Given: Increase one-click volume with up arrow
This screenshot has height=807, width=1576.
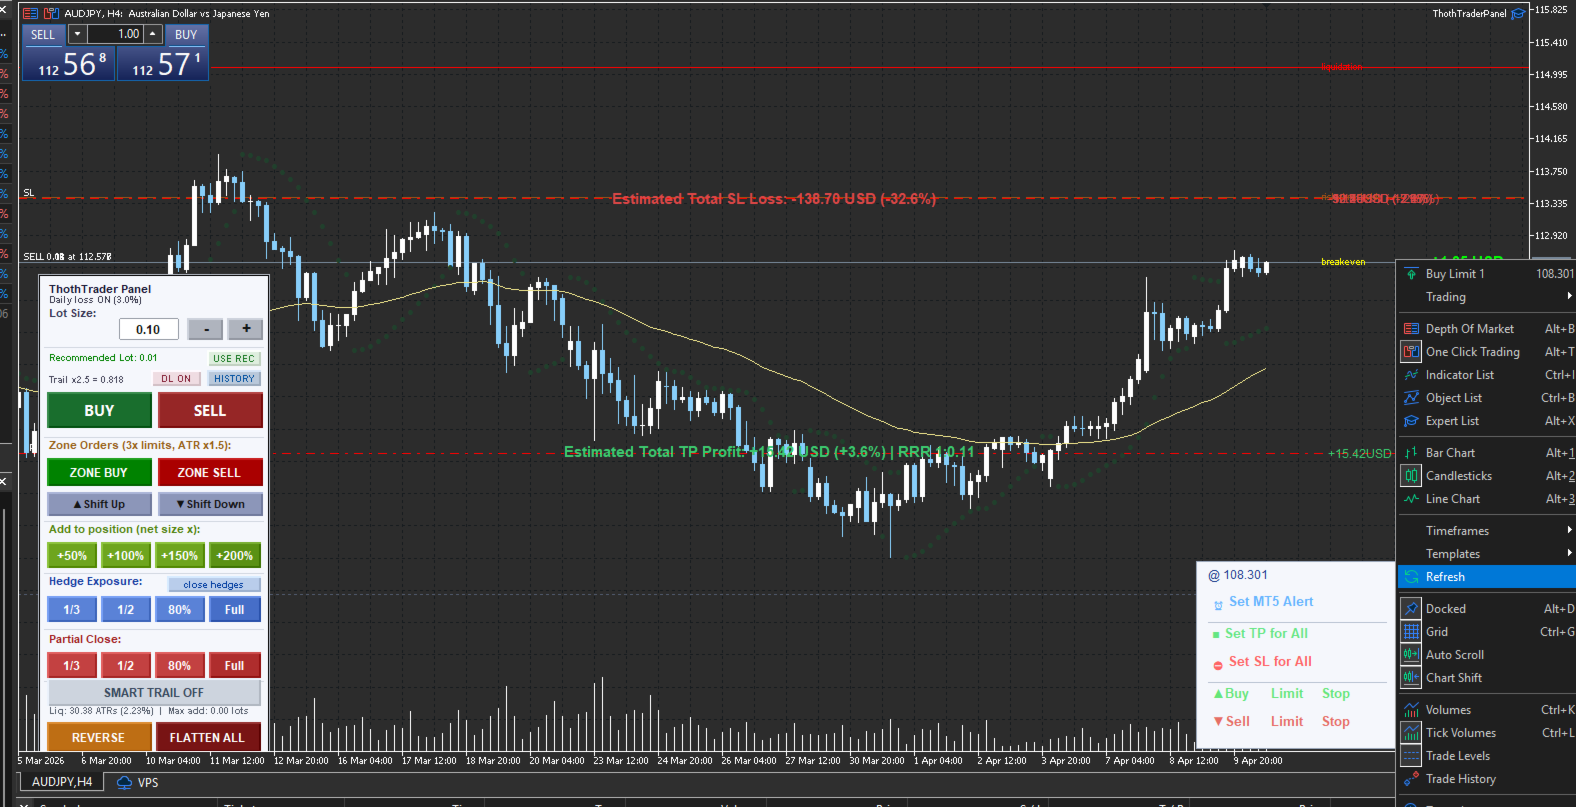Looking at the screenshot, I should click(153, 34).
